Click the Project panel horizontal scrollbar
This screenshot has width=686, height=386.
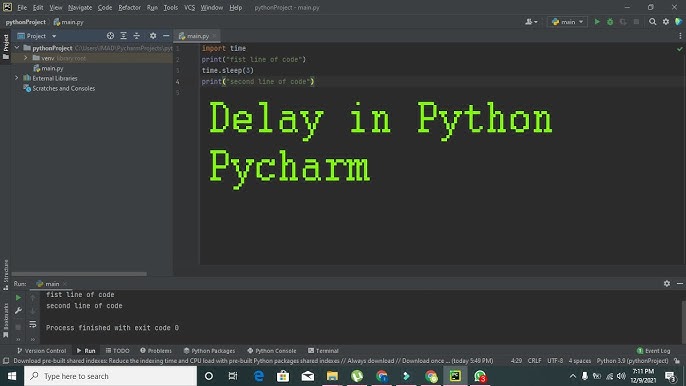pos(79,274)
